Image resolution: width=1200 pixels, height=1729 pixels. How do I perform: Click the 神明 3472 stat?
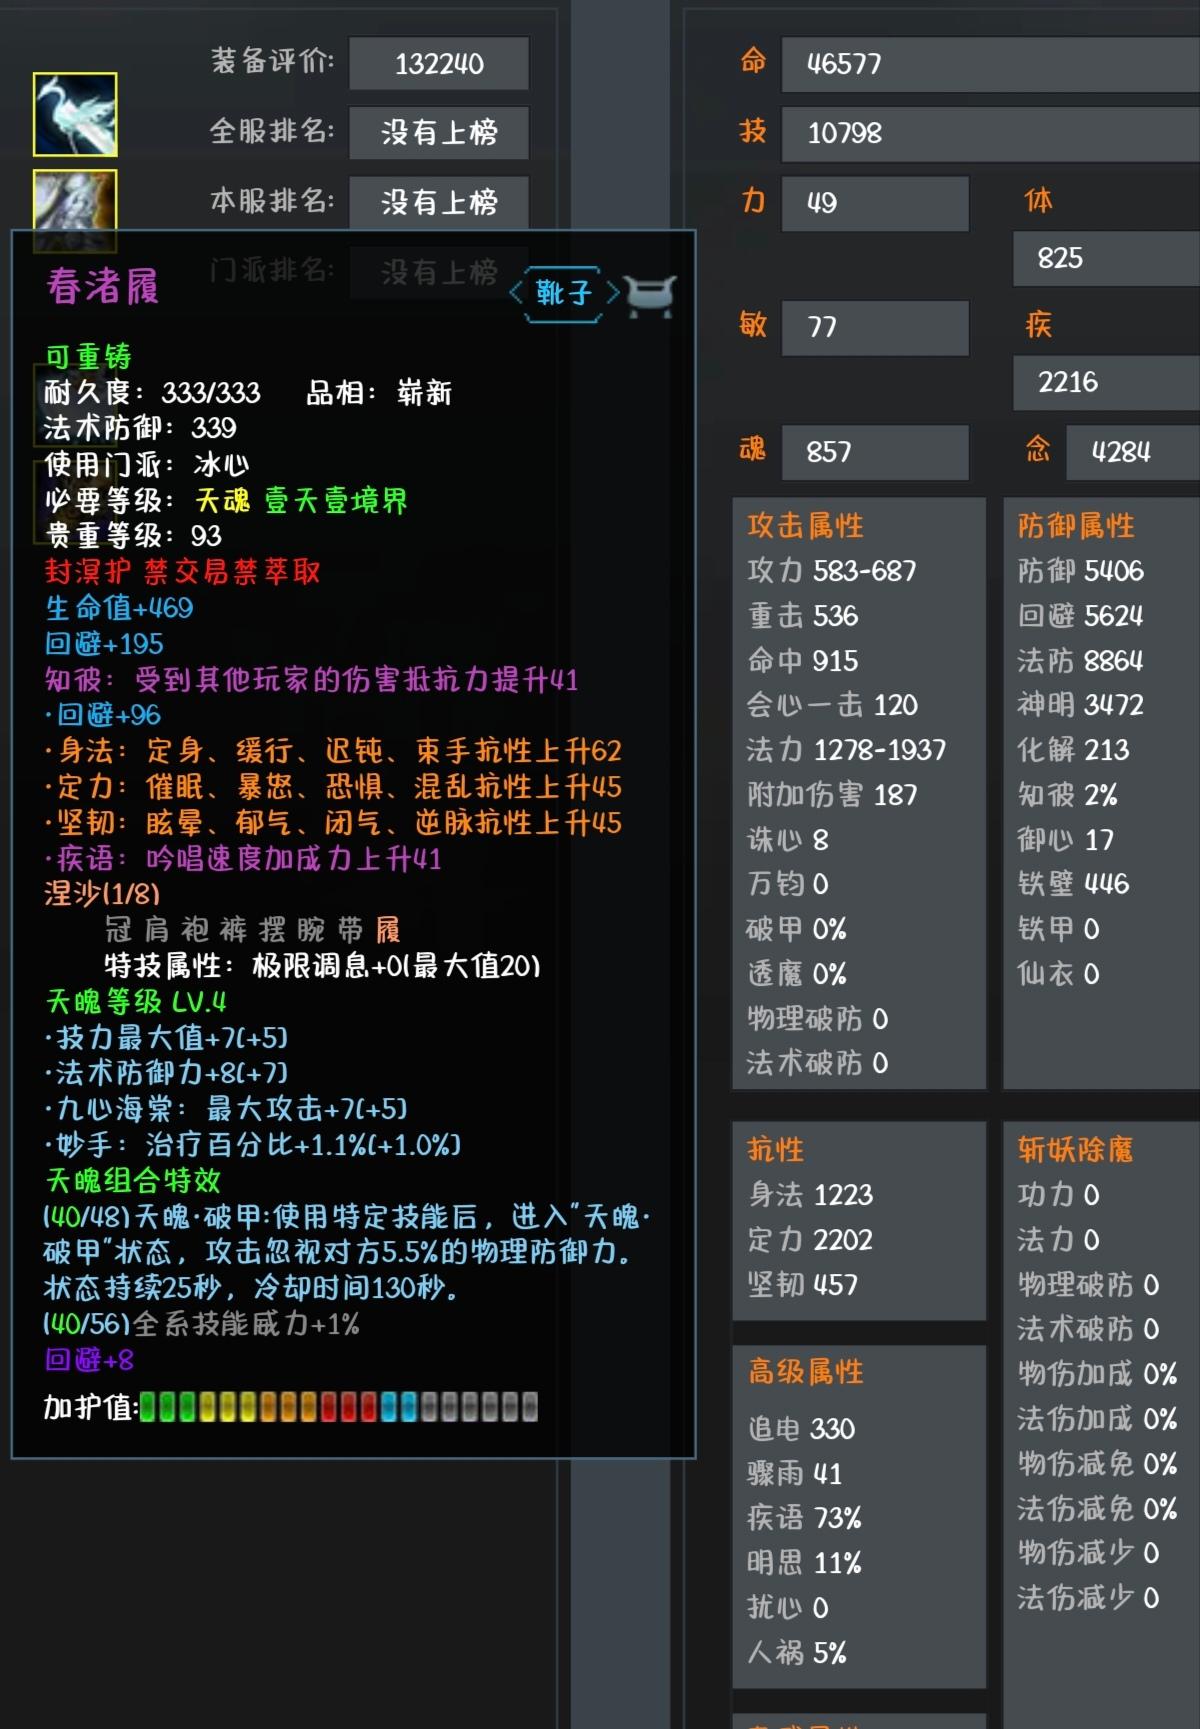pyautogui.click(x=1081, y=705)
